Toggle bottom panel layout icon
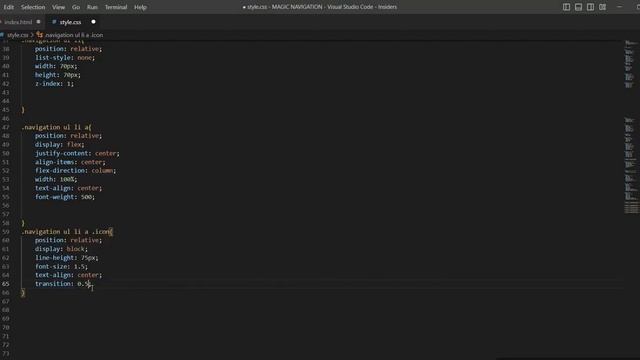 point(578,7)
